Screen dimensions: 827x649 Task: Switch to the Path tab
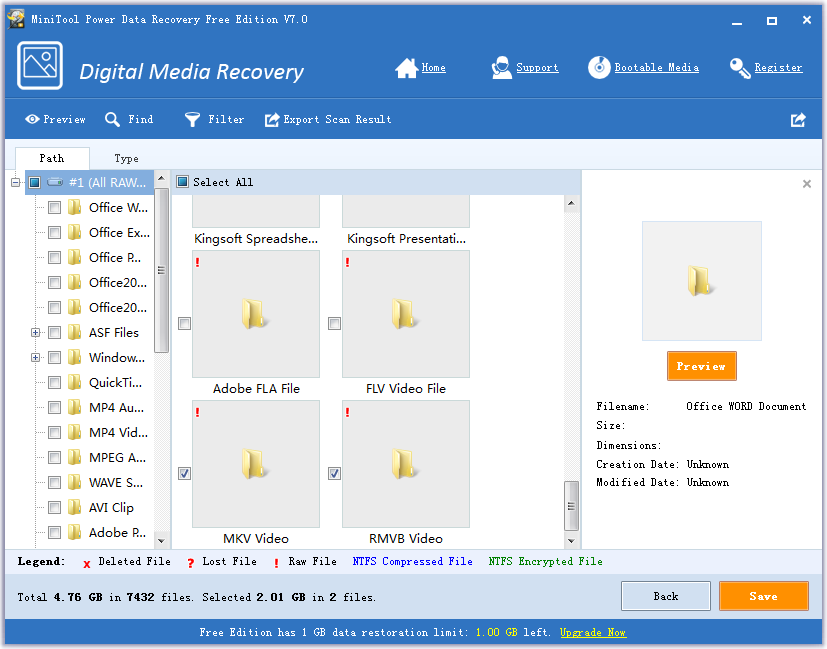click(x=52, y=158)
